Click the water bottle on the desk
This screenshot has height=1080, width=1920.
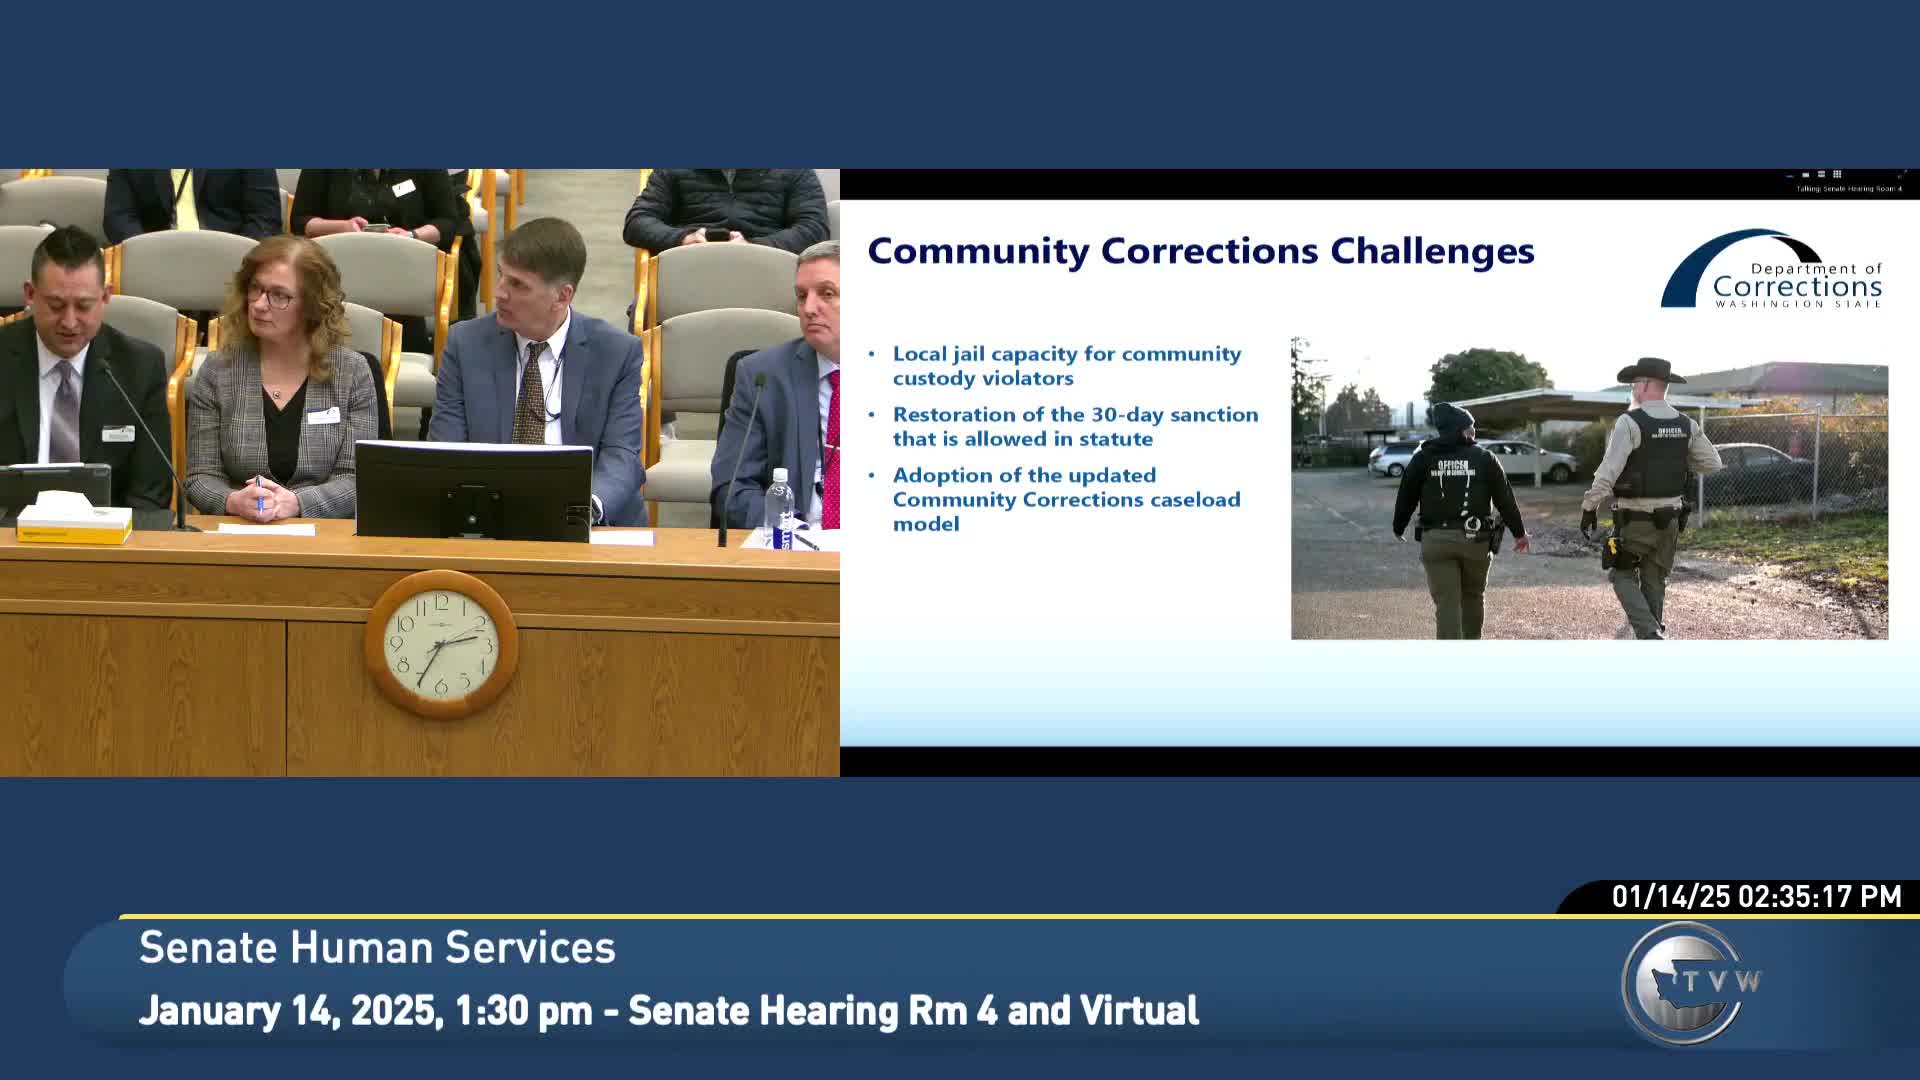pyautogui.click(x=780, y=508)
